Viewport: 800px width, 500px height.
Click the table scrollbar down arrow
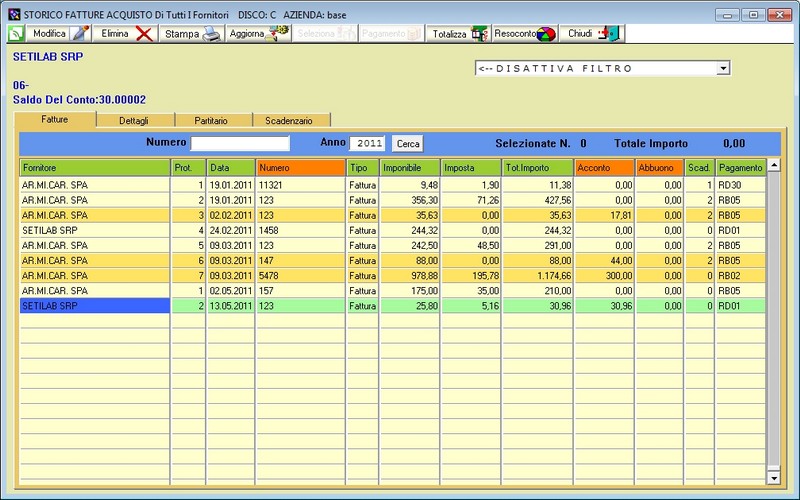pyautogui.click(x=774, y=478)
